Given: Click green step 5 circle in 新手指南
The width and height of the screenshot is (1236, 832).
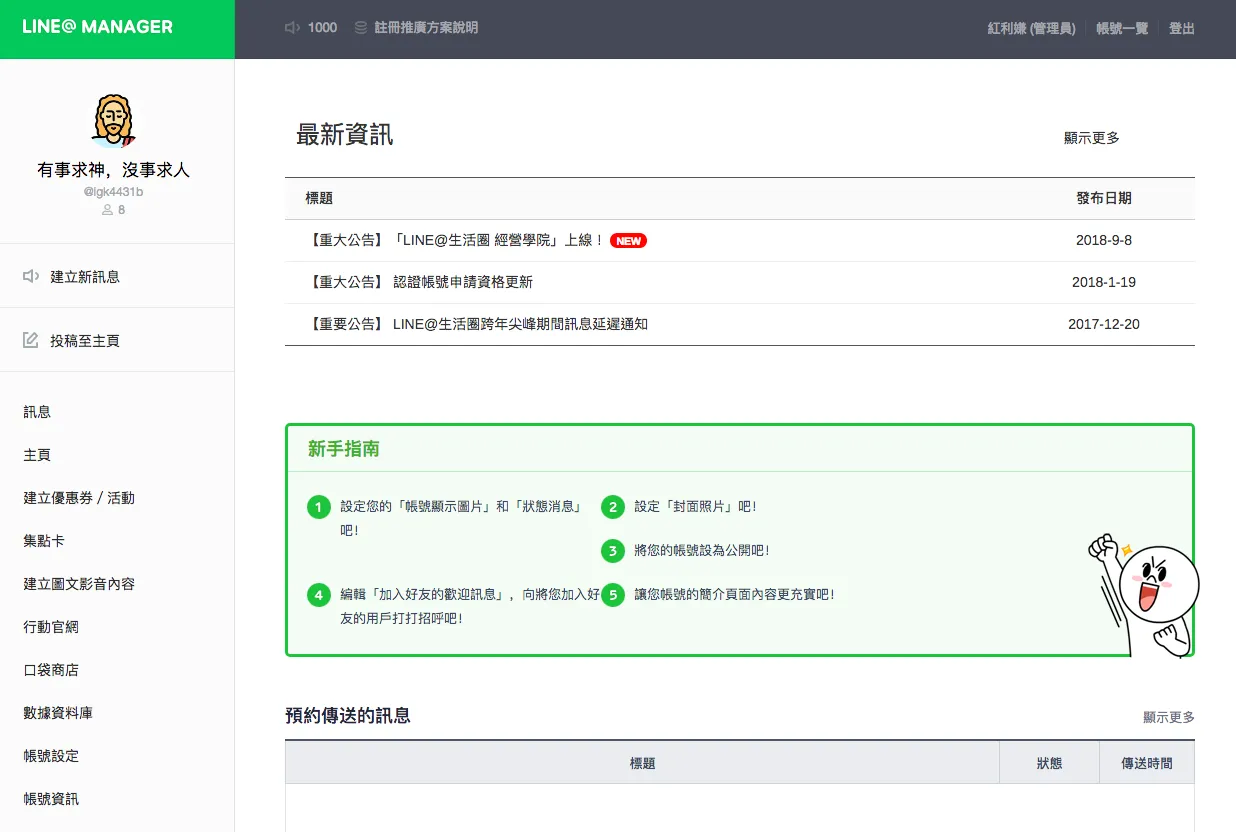Looking at the screenshot, I should (x=613, y=595).
